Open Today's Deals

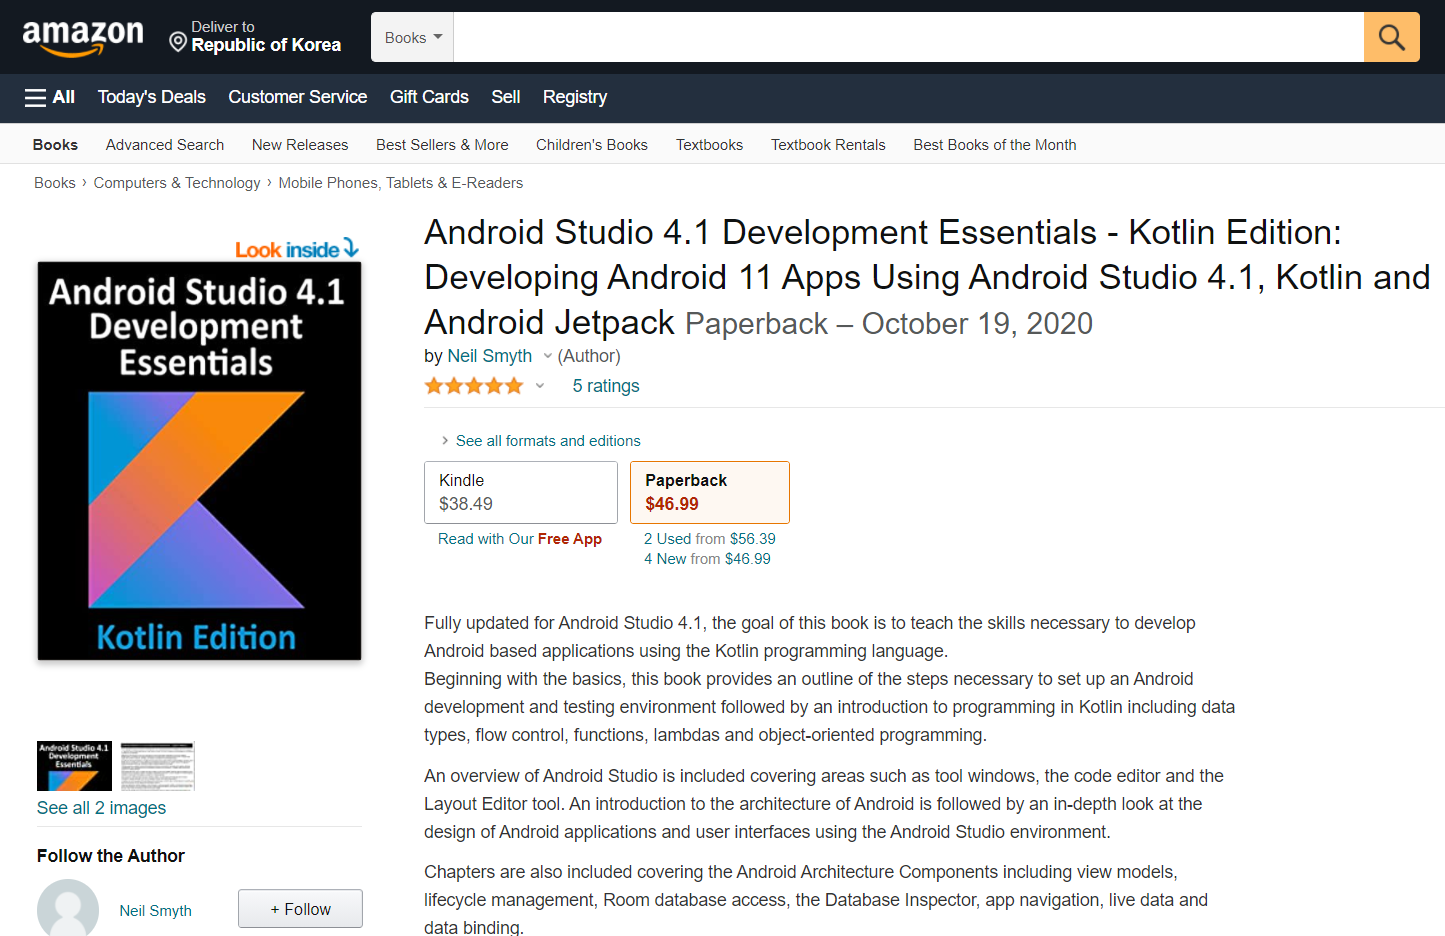(152, 97)
